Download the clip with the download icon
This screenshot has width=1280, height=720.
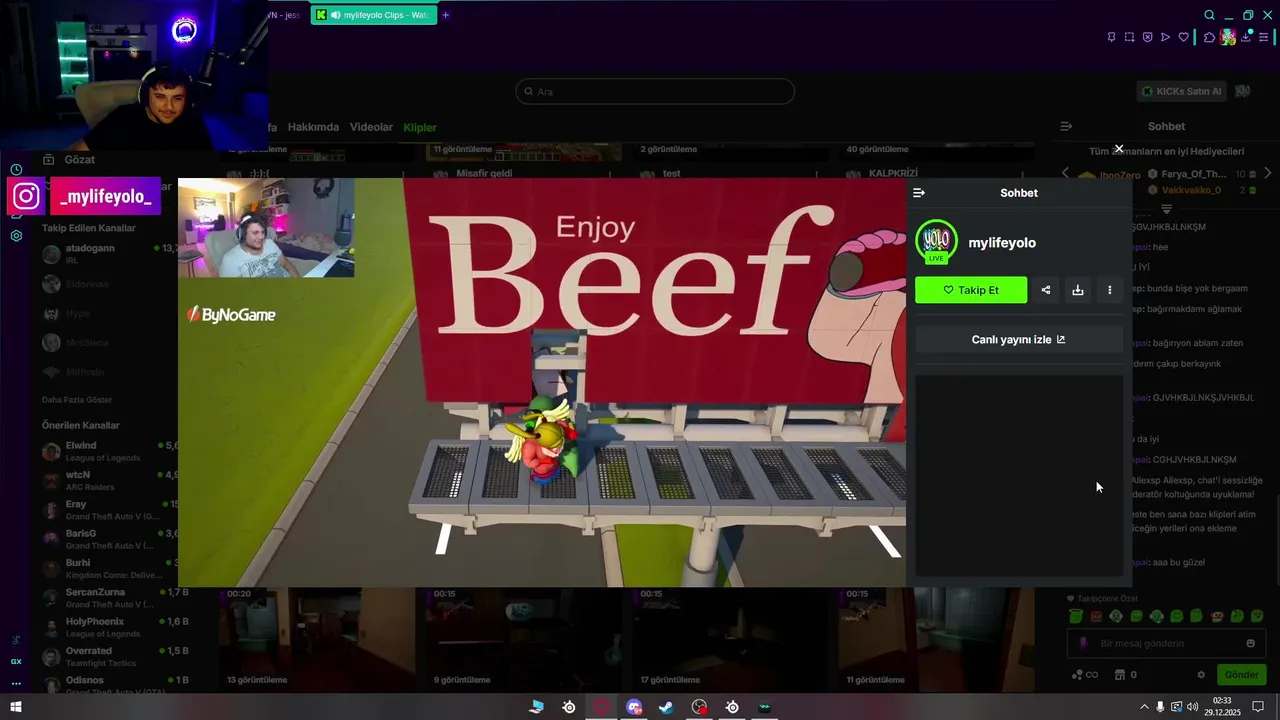1078,290
